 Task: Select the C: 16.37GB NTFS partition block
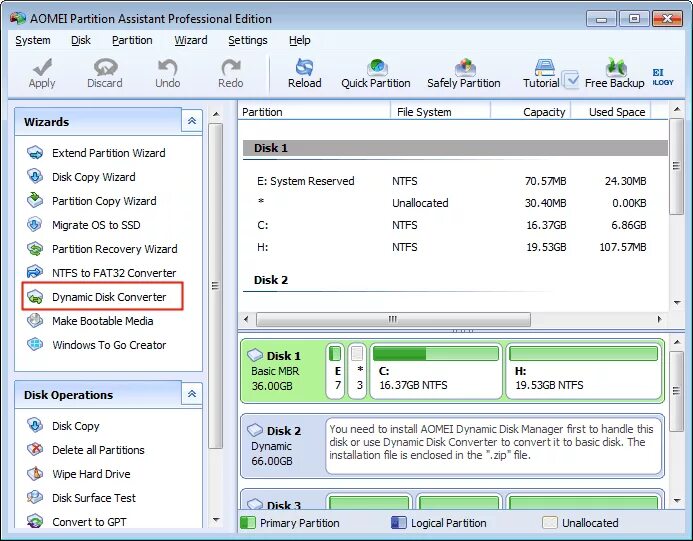(436, 371)
